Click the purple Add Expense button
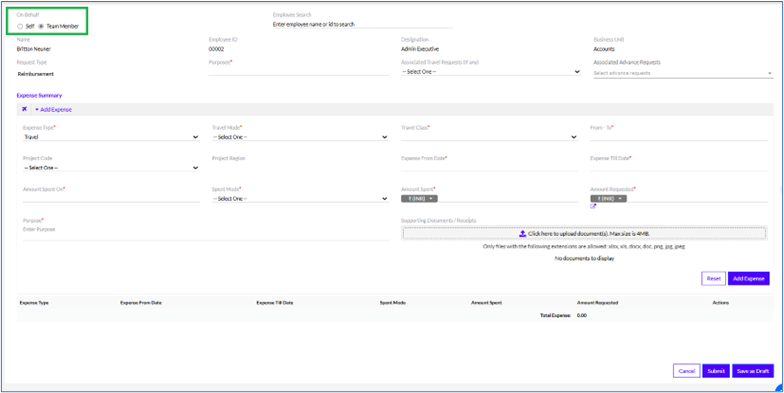 (x=748, y=278)
